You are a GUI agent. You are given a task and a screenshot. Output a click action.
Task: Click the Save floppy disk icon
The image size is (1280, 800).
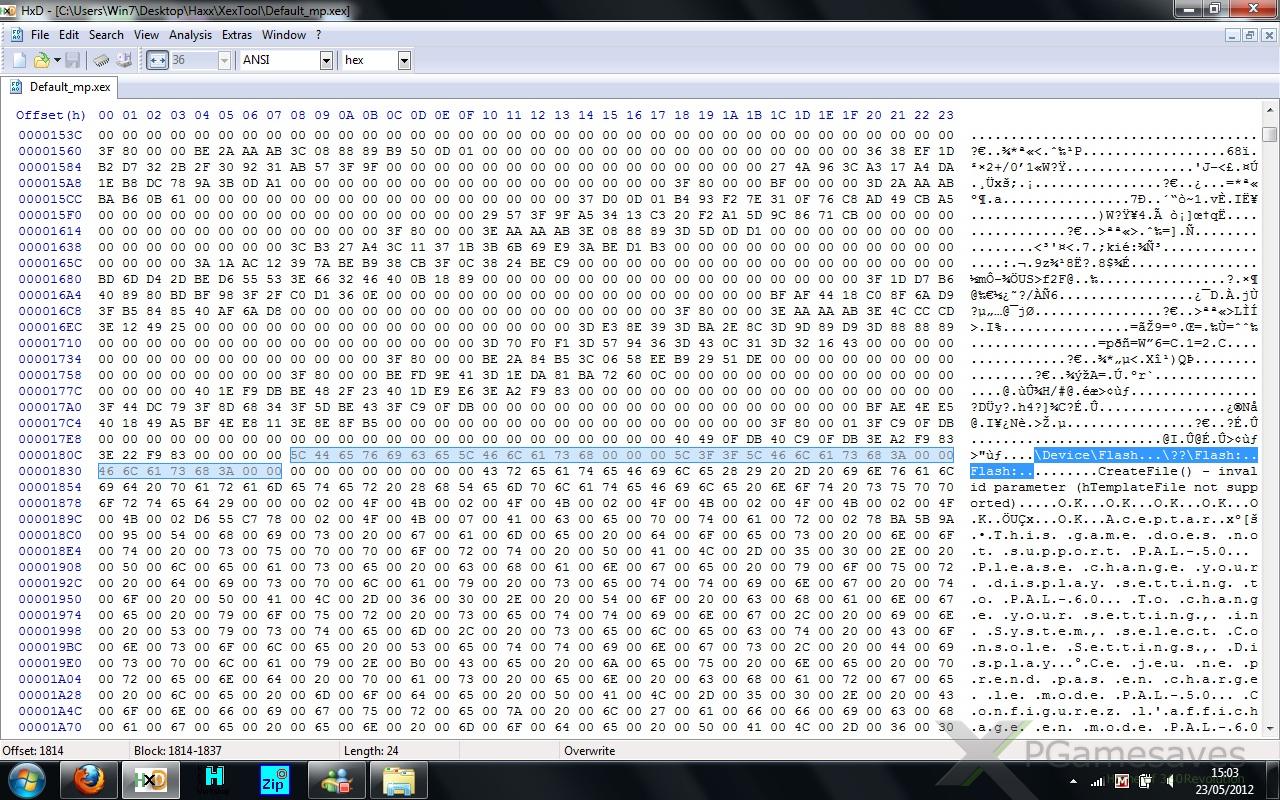pos(73,60)
